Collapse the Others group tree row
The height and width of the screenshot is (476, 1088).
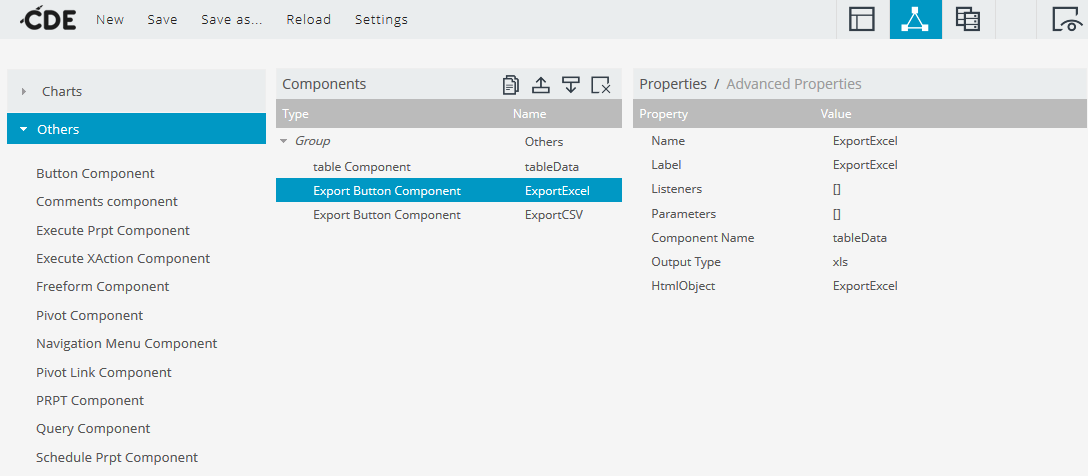[284, 141]
